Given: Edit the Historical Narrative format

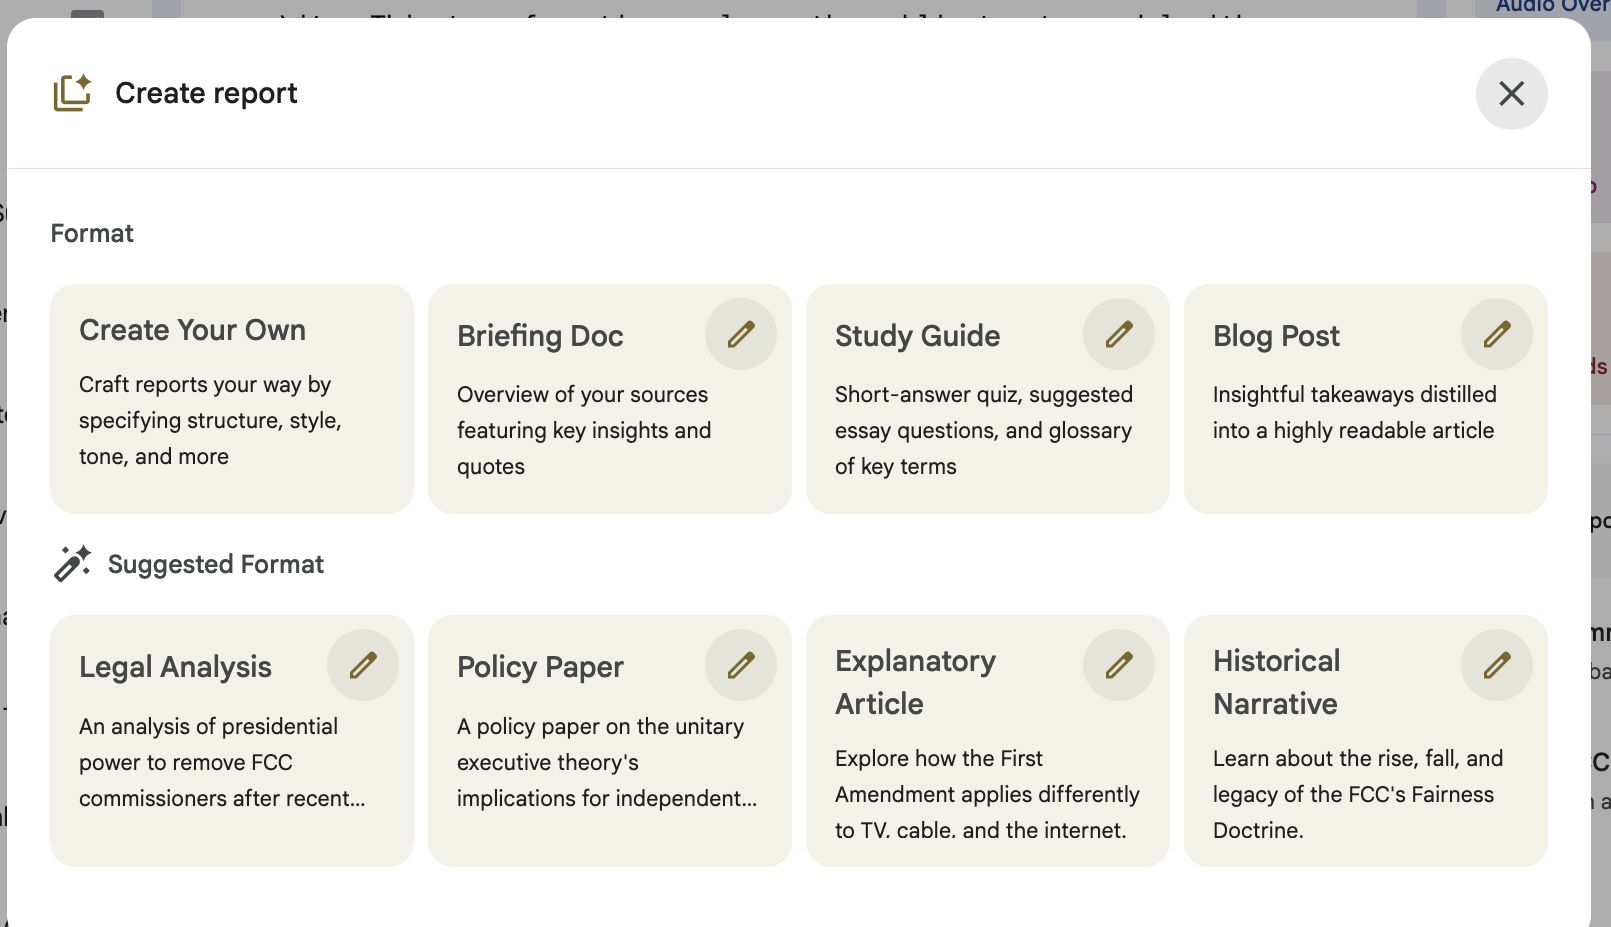Looking at the screenshot, I should coord(1497,665).
